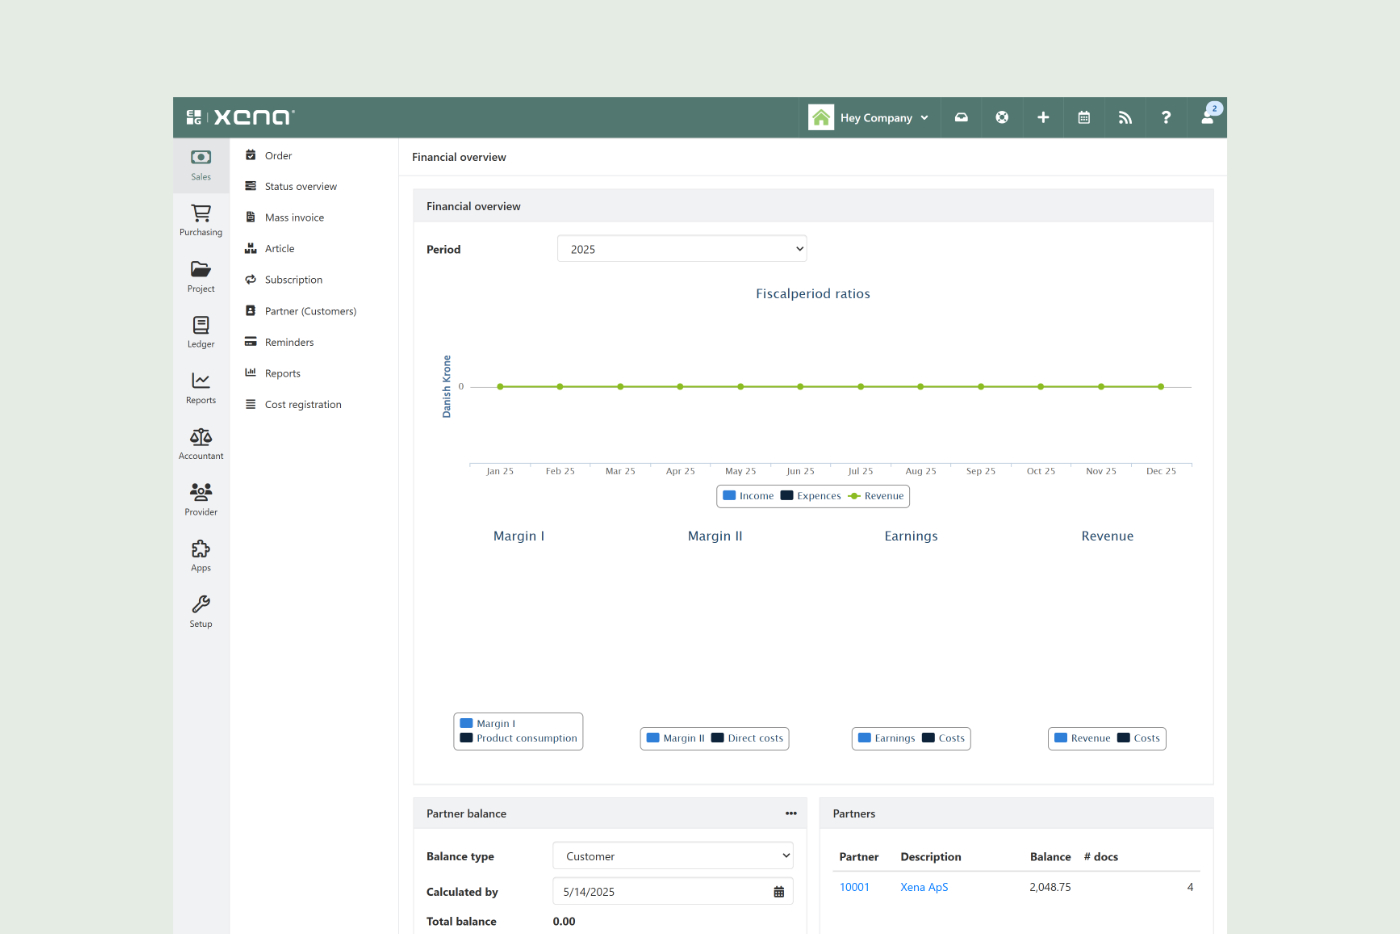
Task: Open the Purchasing module in sidebar
Action: [201, 219]
